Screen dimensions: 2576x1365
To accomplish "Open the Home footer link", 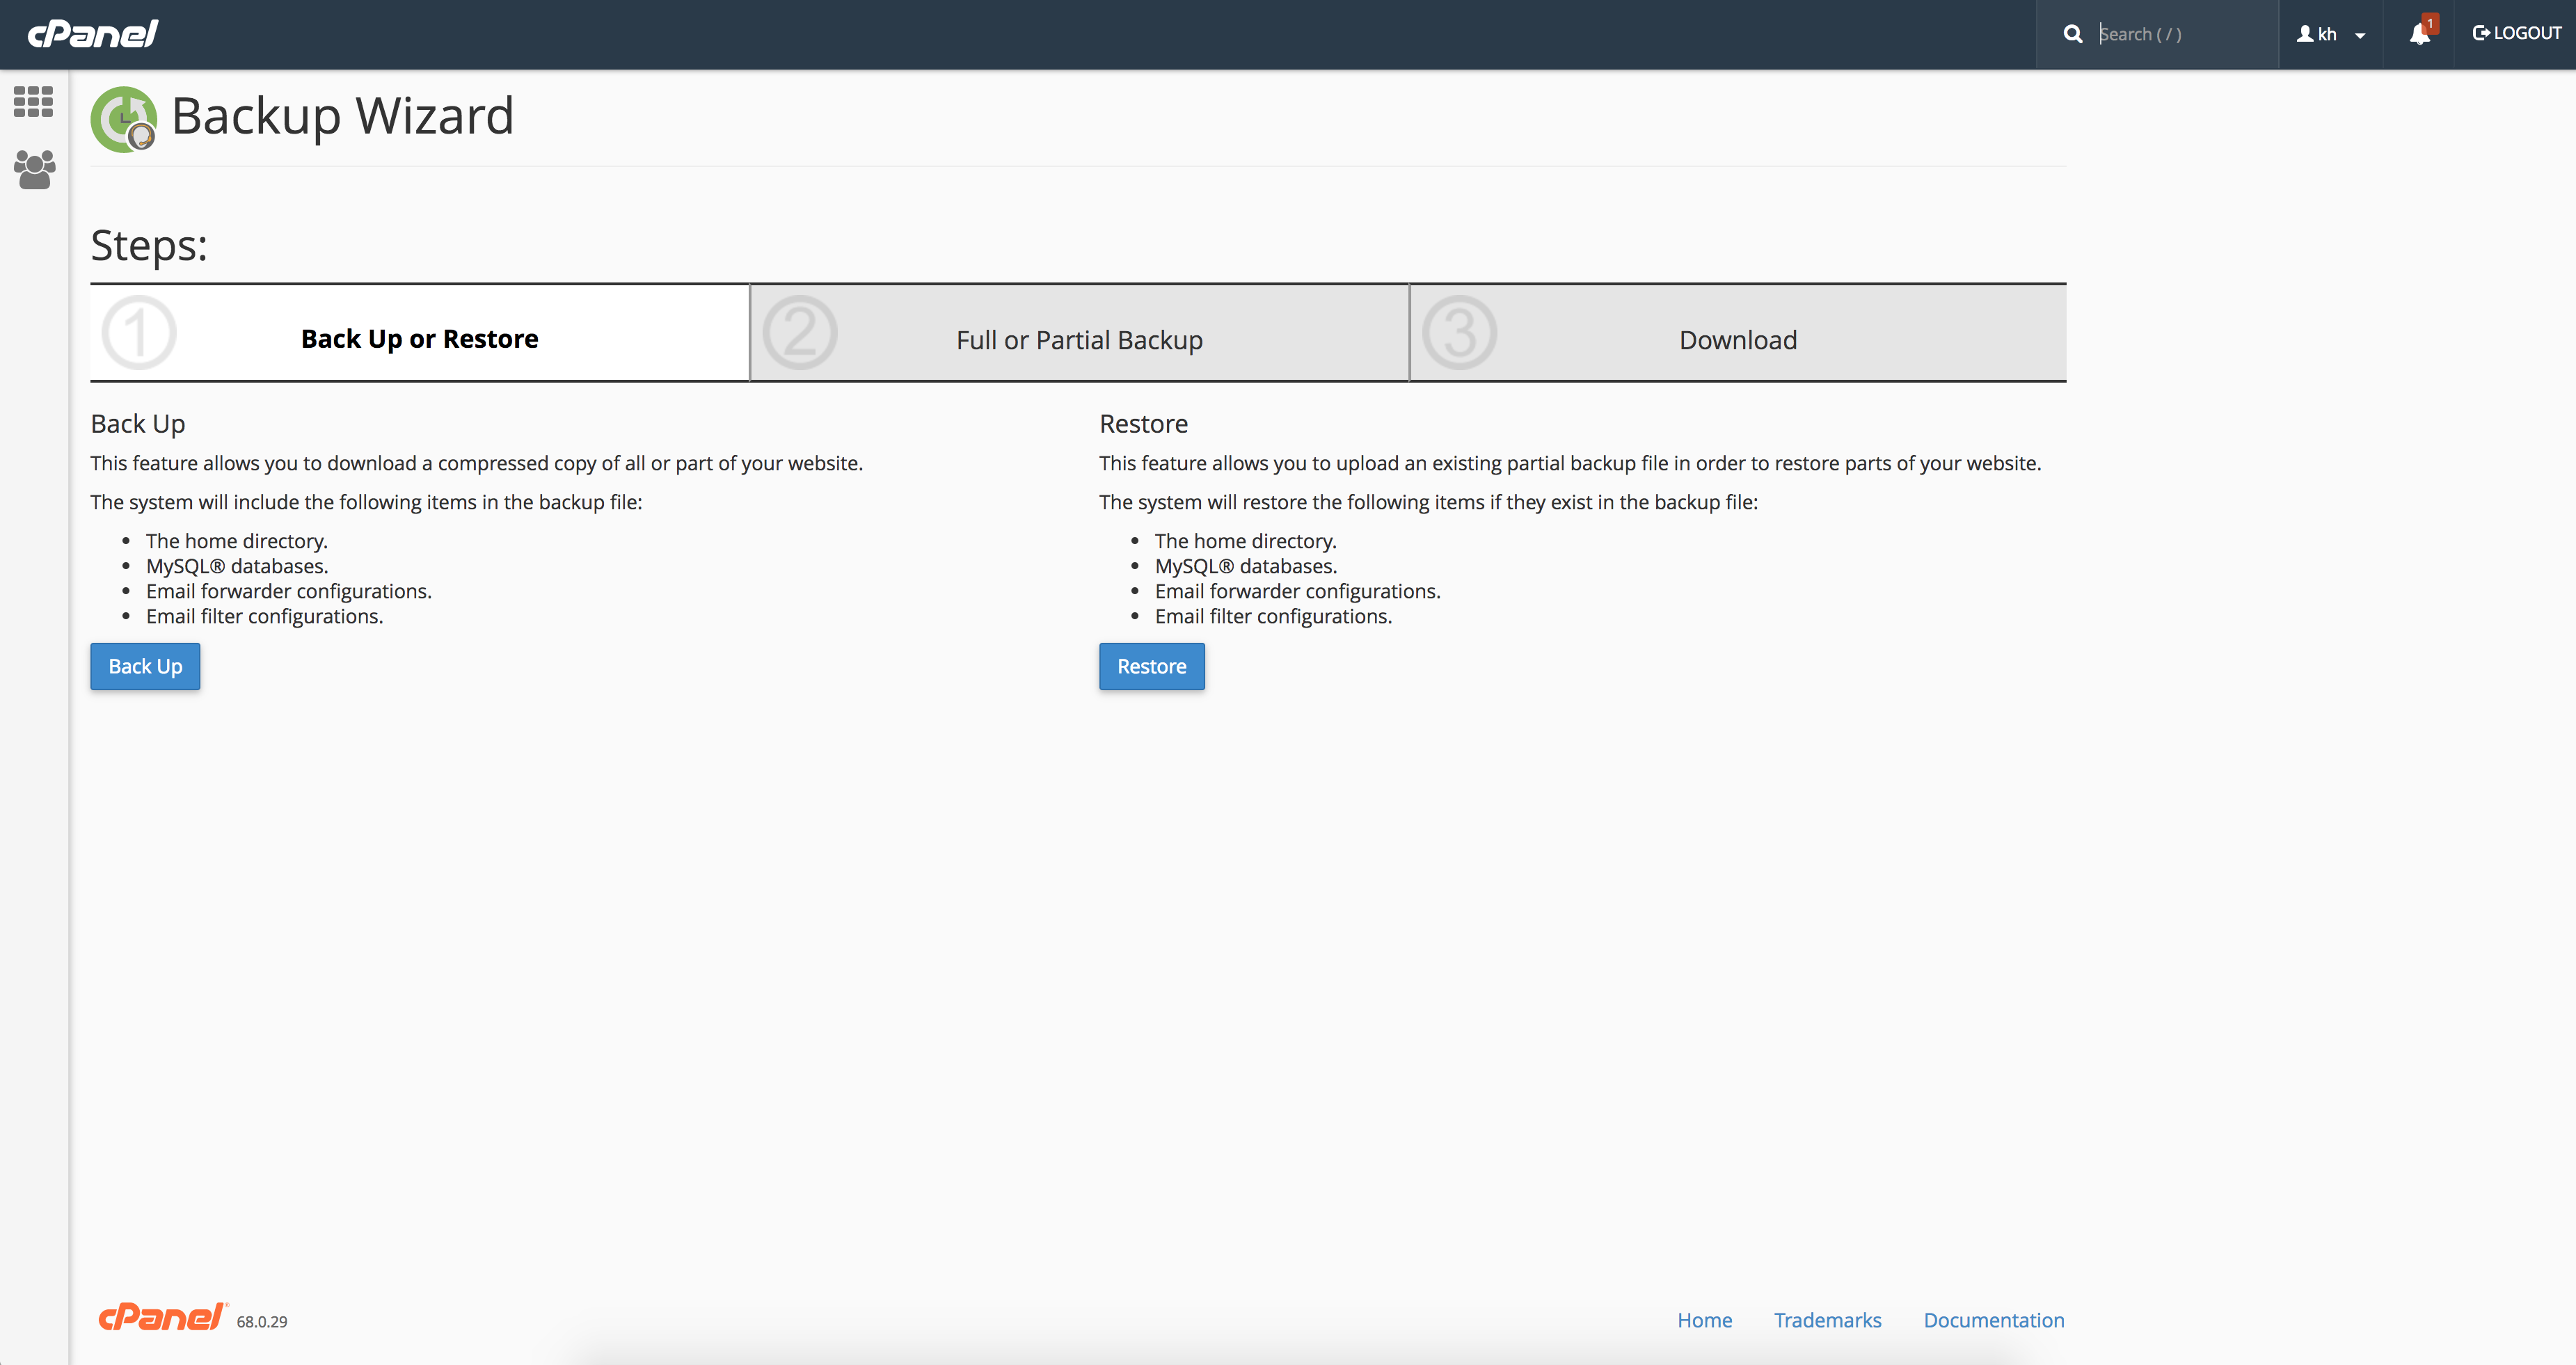I will click(1704, 1320).
